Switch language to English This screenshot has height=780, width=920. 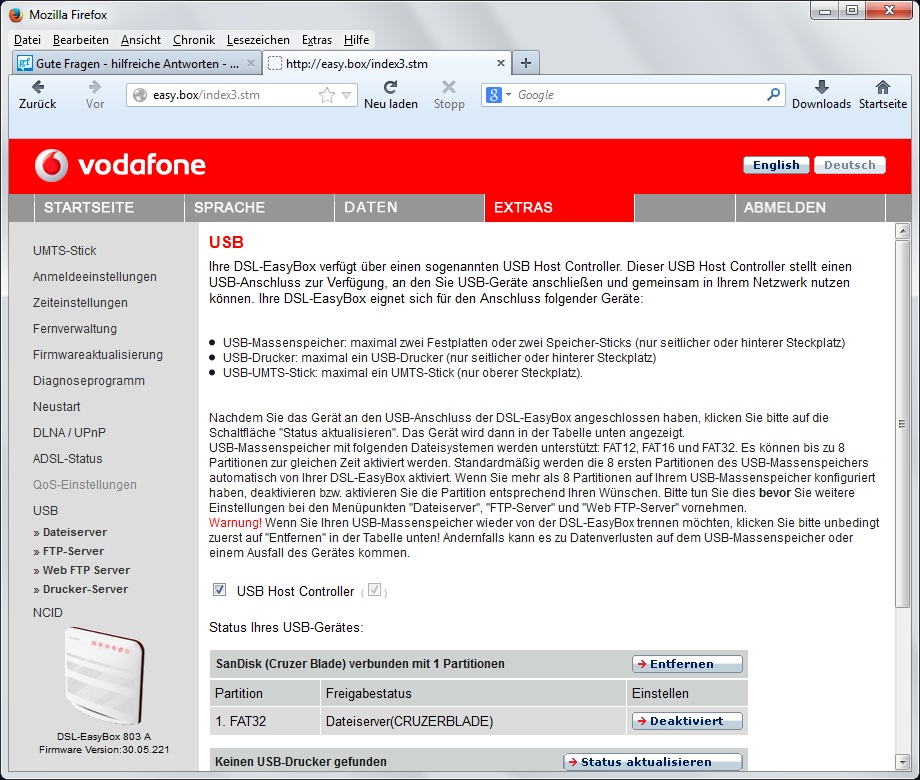pos(776,165)
